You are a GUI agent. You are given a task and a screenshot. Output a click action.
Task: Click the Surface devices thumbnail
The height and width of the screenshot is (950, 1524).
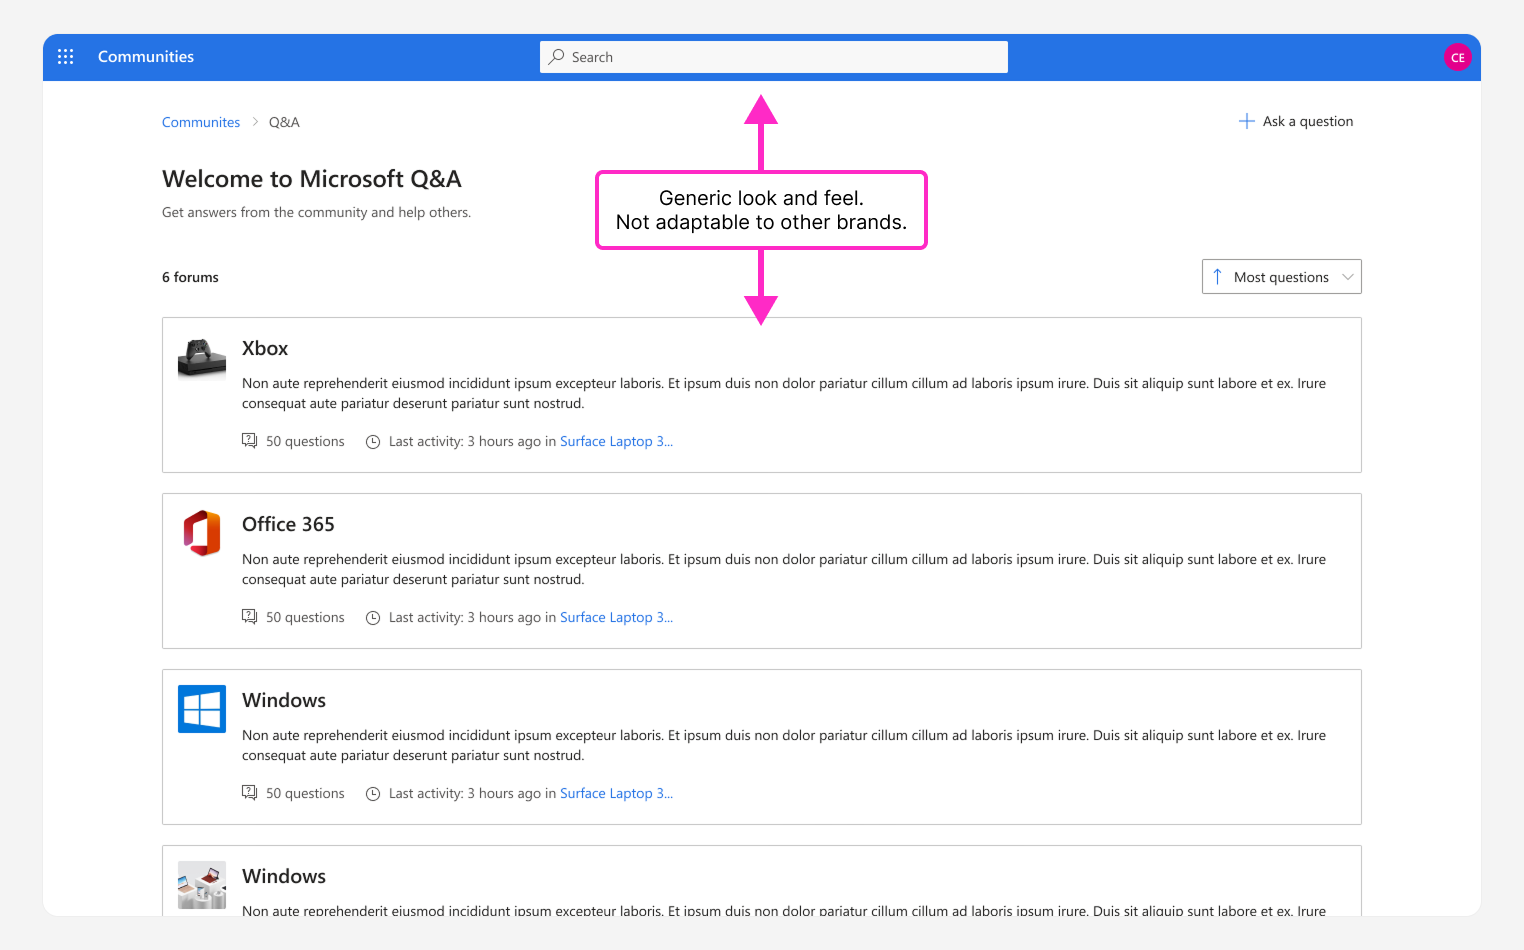tap(202, 886)
